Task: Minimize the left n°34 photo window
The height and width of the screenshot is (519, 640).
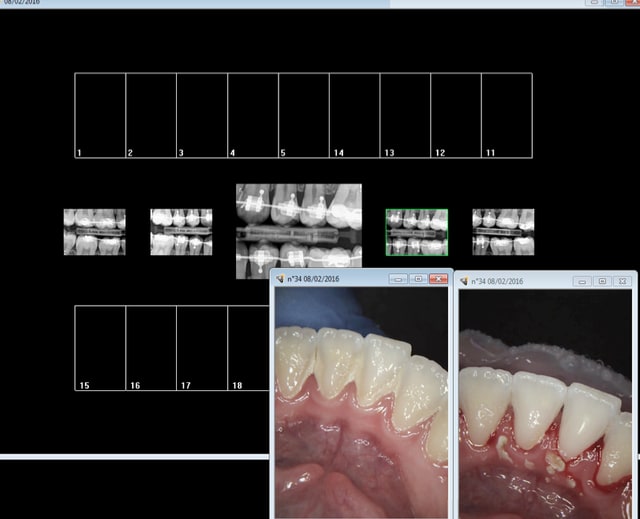Action: point(399,279)
